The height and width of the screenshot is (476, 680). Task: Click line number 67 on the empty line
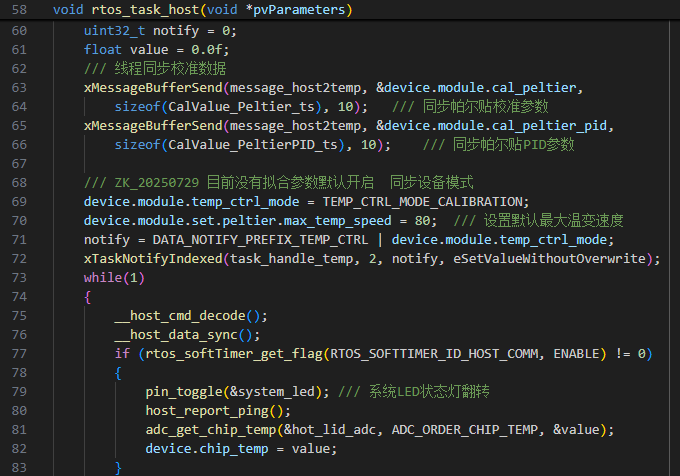pos(19,164)
